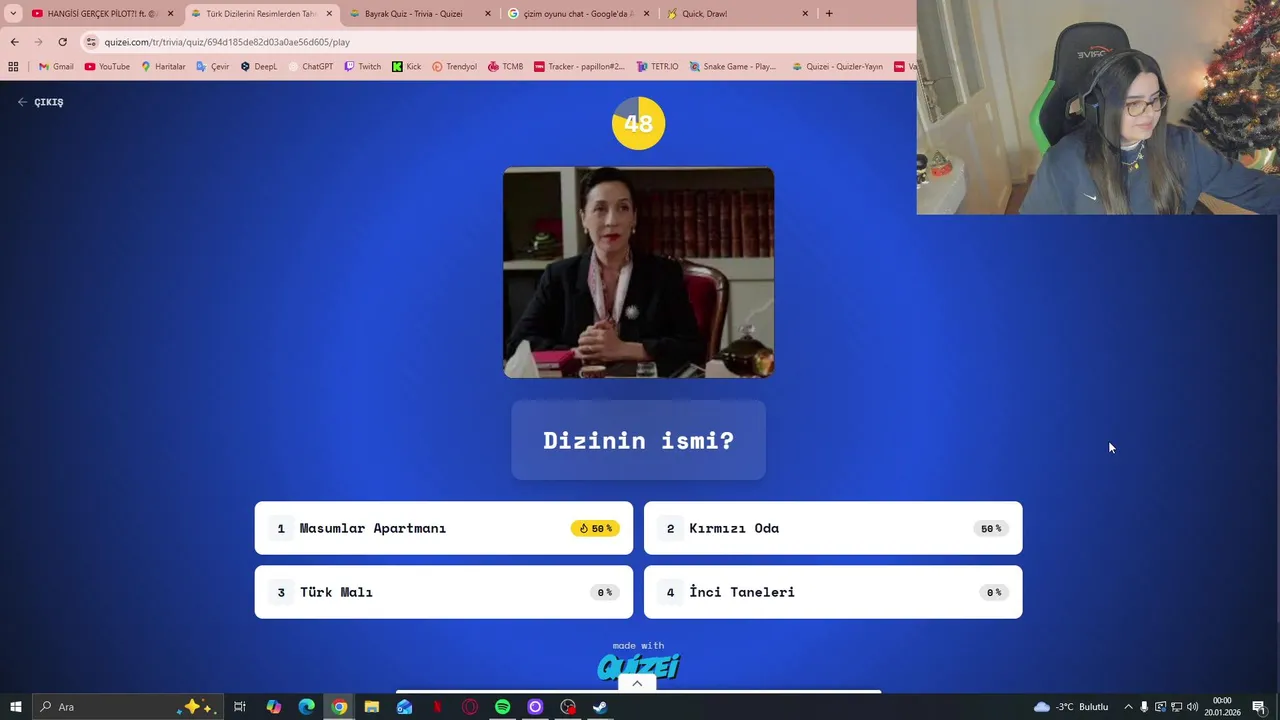Open a new browser tab
Image resolution: width=1280 pixels, height=720 pixels.
pyautogui.click(x=828, y=13)
